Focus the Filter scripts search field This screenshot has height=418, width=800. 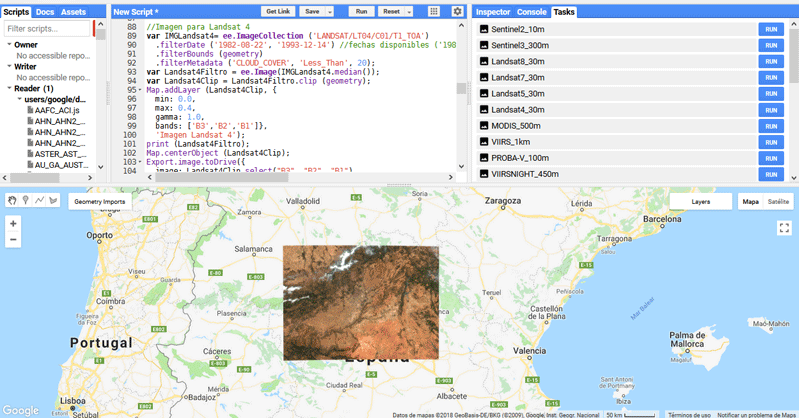(x=47, y=29)
